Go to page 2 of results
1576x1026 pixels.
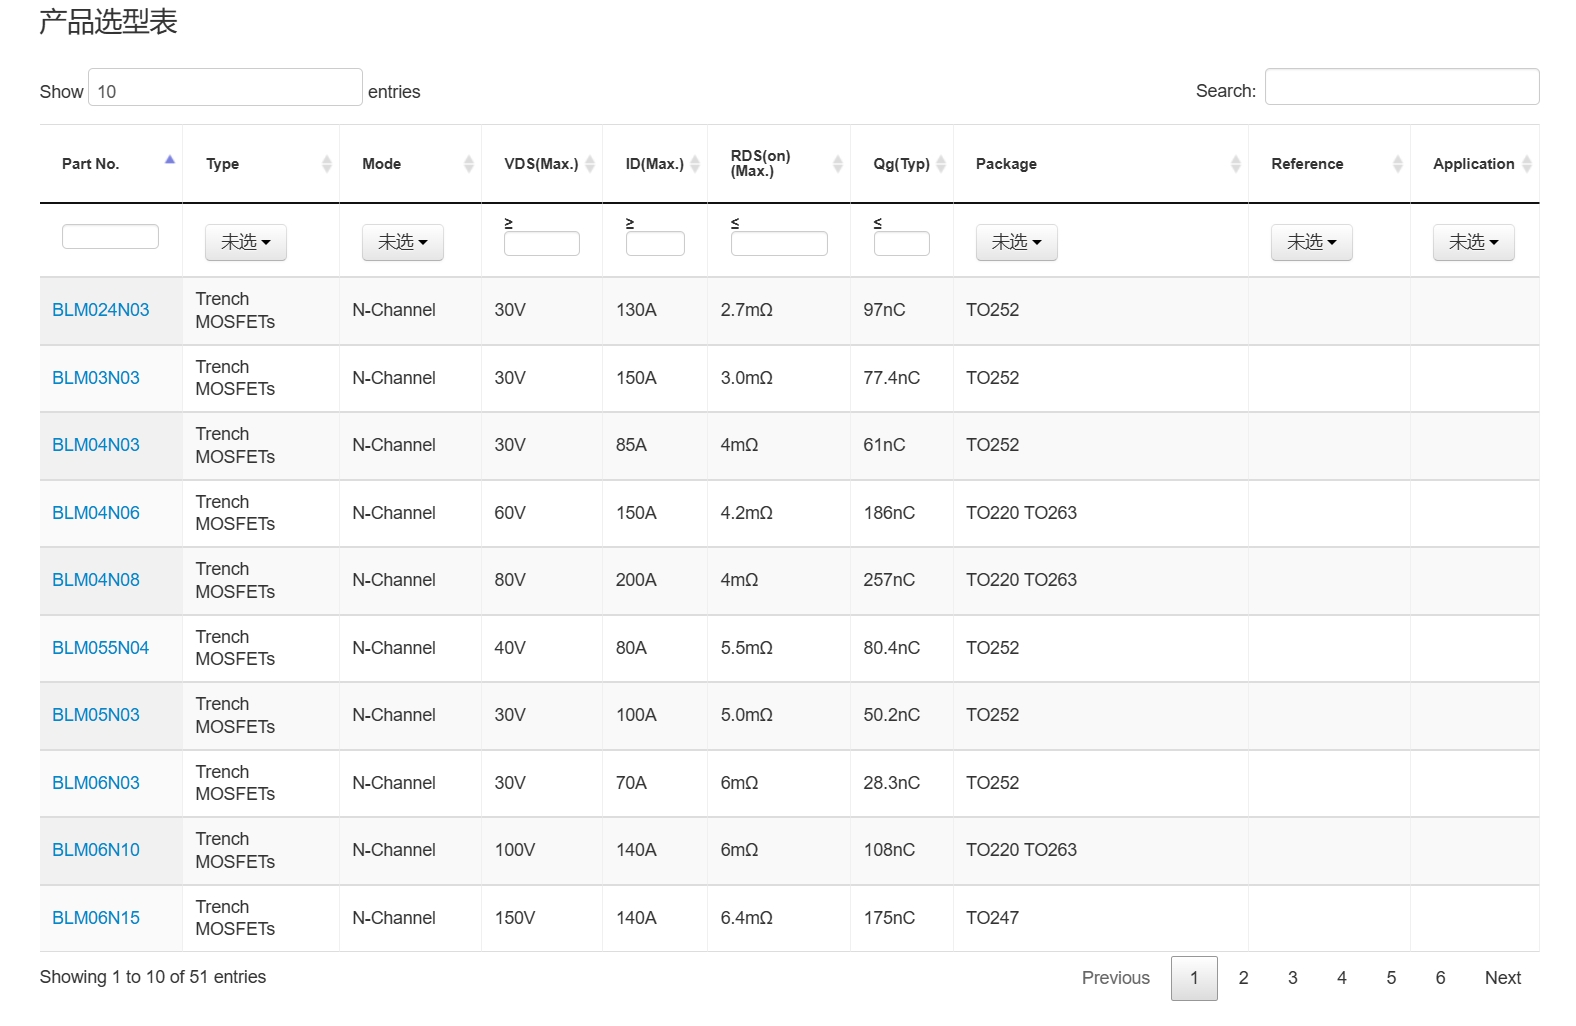[1243, 978]
